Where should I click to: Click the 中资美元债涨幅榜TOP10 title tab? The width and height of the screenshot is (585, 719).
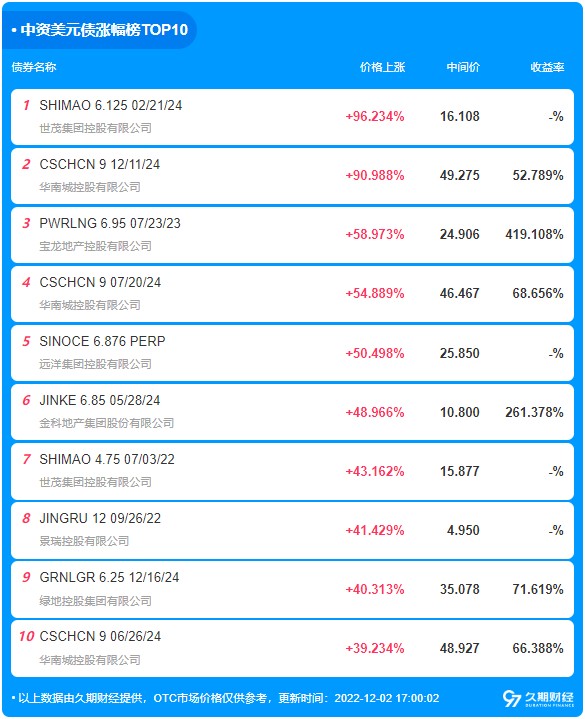pos(99,30)
